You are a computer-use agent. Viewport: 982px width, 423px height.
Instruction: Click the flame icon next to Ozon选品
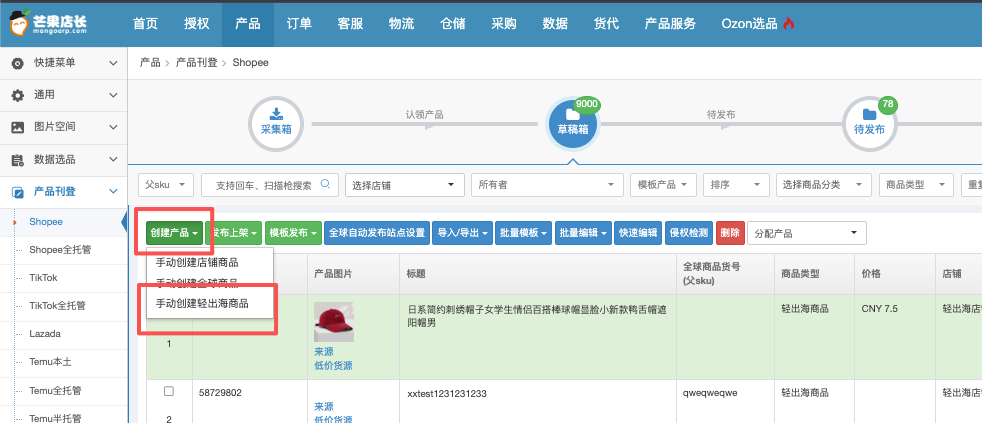788,24
